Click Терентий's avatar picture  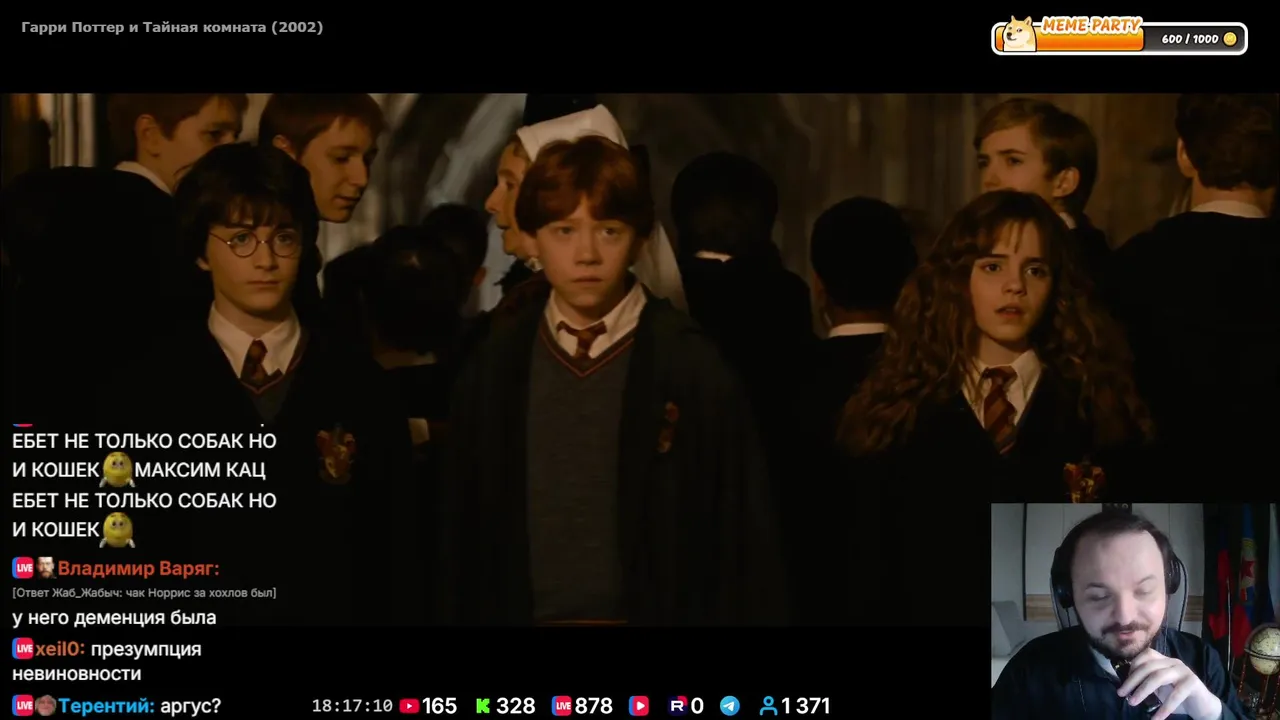pyautogui.click(x=46, y=706)
